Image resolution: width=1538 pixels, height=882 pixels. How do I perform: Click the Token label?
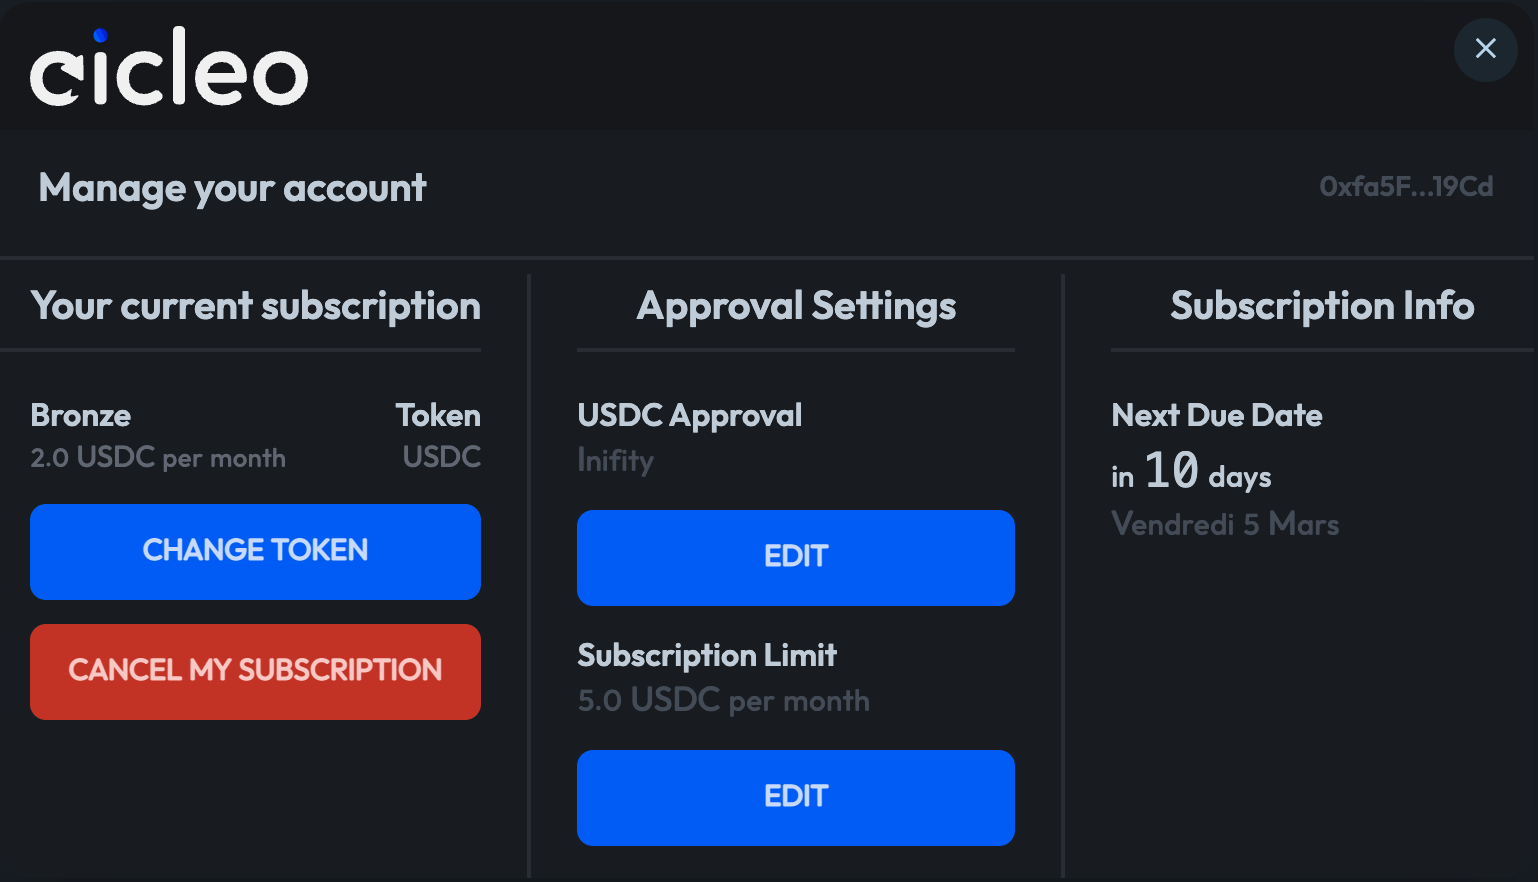(x=438, y=415)
